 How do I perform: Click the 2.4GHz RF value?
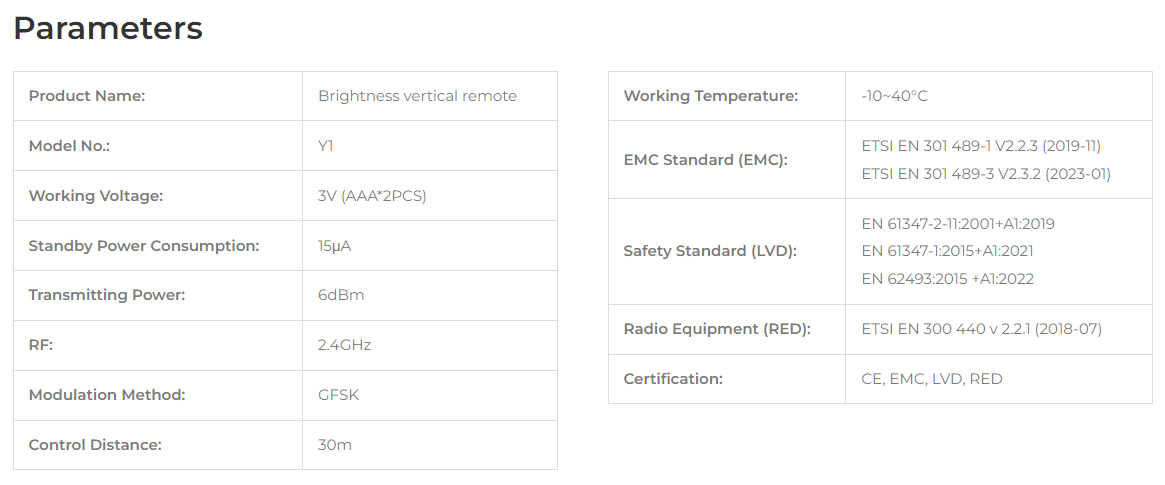[344, 345]
